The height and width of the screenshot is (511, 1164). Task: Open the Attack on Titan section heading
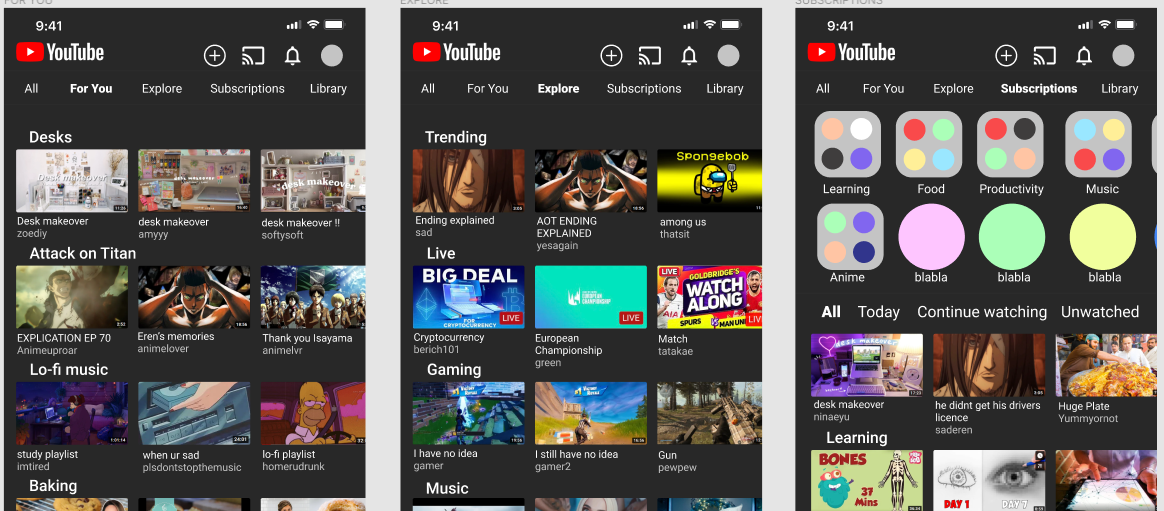pyautogui.click(x=82, y=253)
